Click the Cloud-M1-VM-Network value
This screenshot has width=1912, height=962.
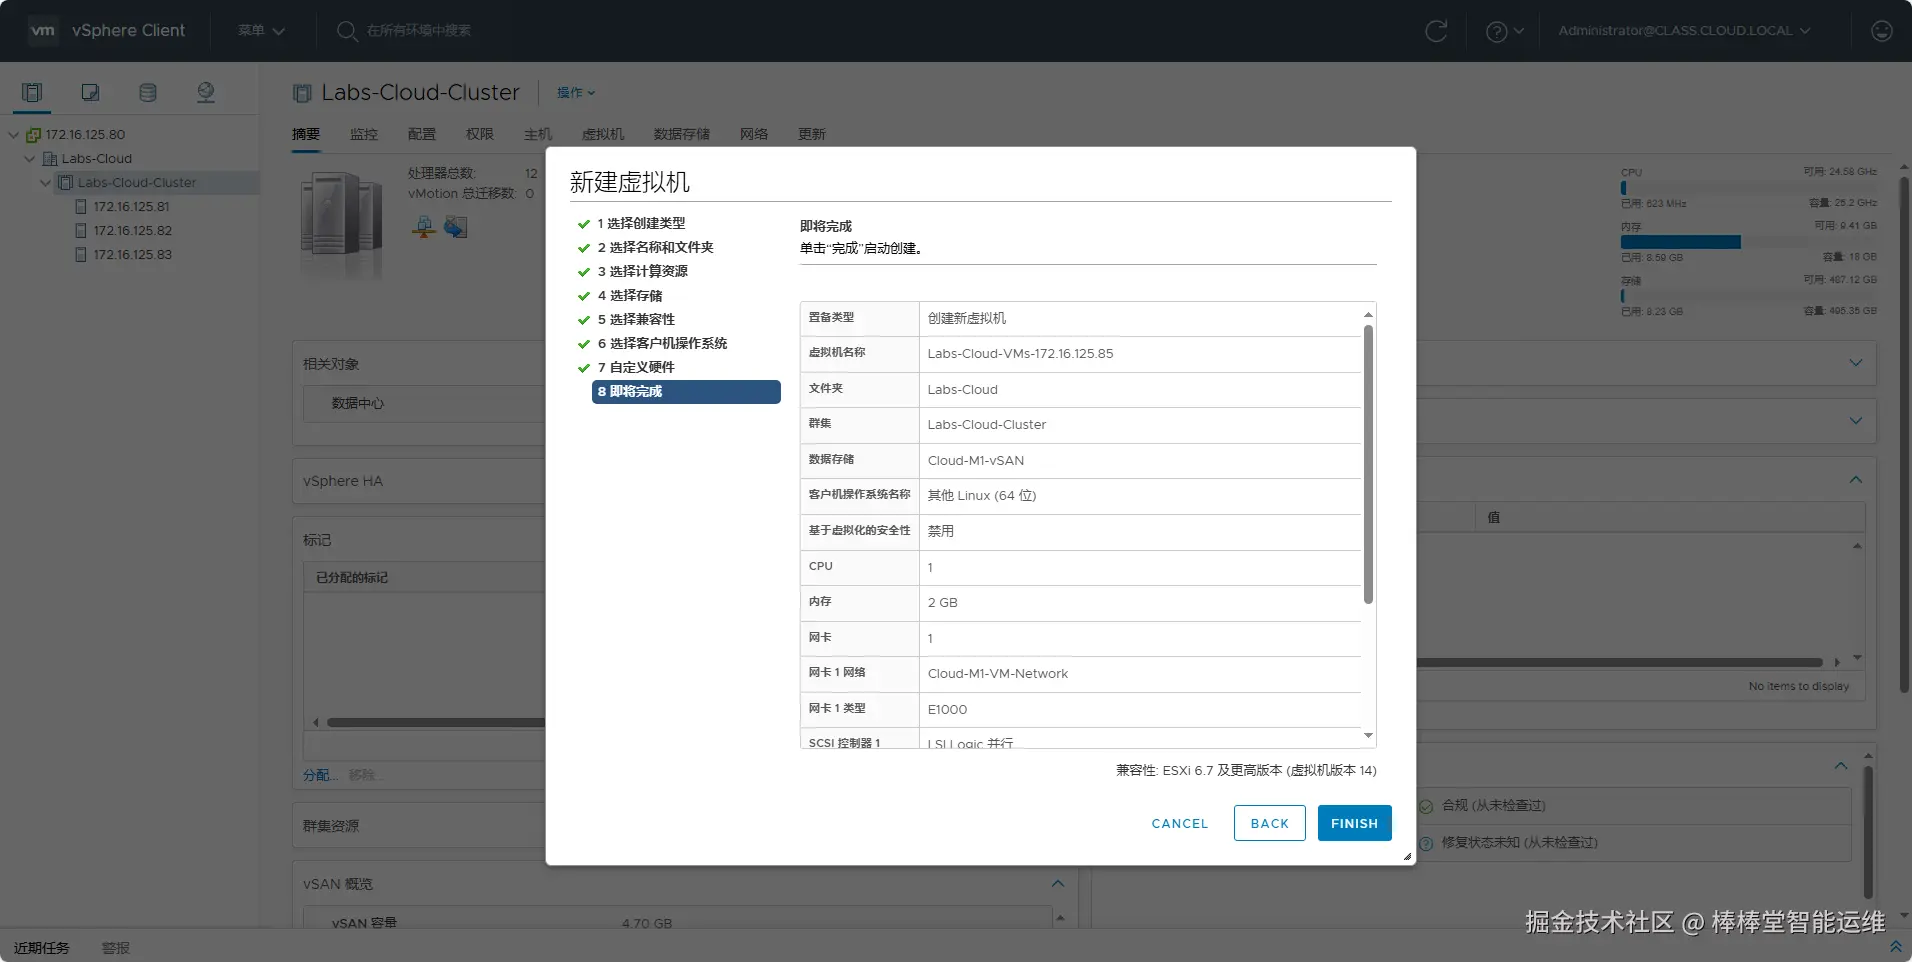[997, 674]
